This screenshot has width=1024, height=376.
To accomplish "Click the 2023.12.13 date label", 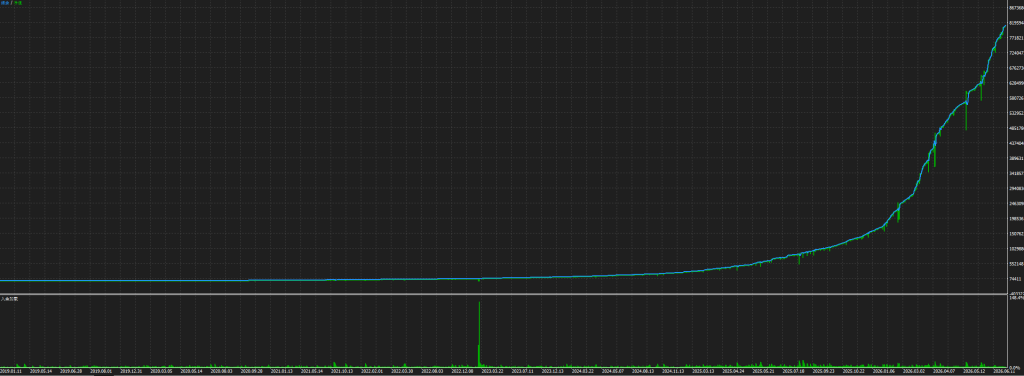I will coord(553,371).
